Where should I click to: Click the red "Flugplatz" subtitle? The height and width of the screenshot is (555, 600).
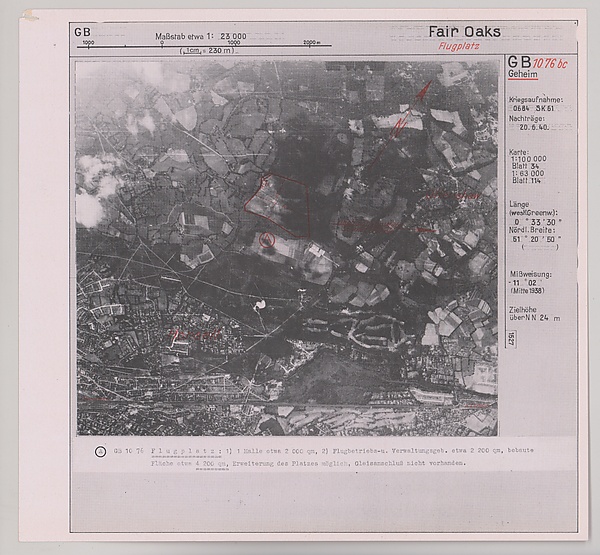459,46
